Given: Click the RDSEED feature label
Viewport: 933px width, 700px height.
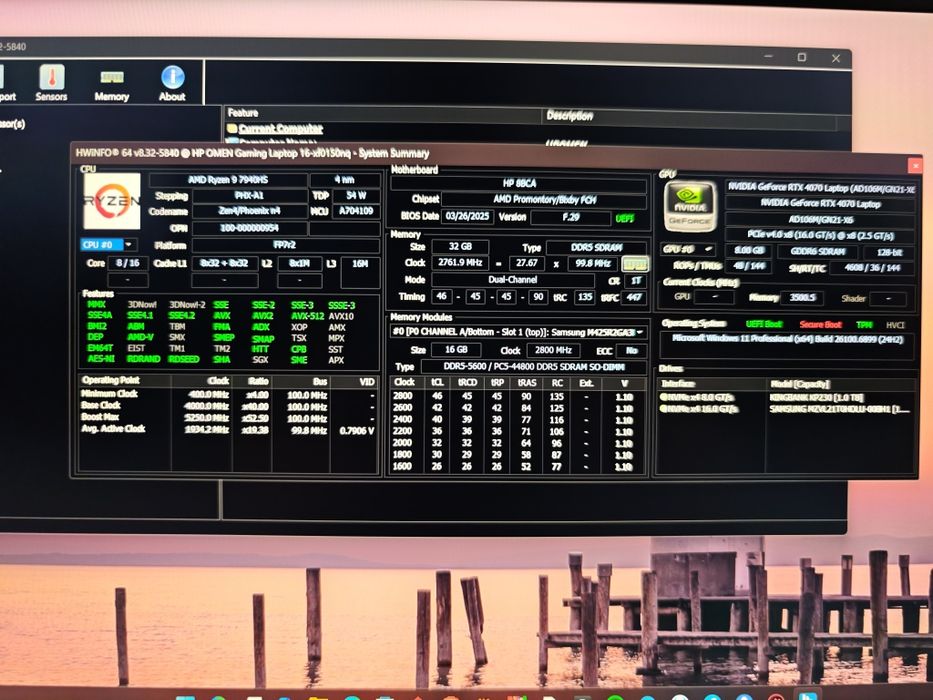Looking at the screenshot, I should [x=184, y=359].
